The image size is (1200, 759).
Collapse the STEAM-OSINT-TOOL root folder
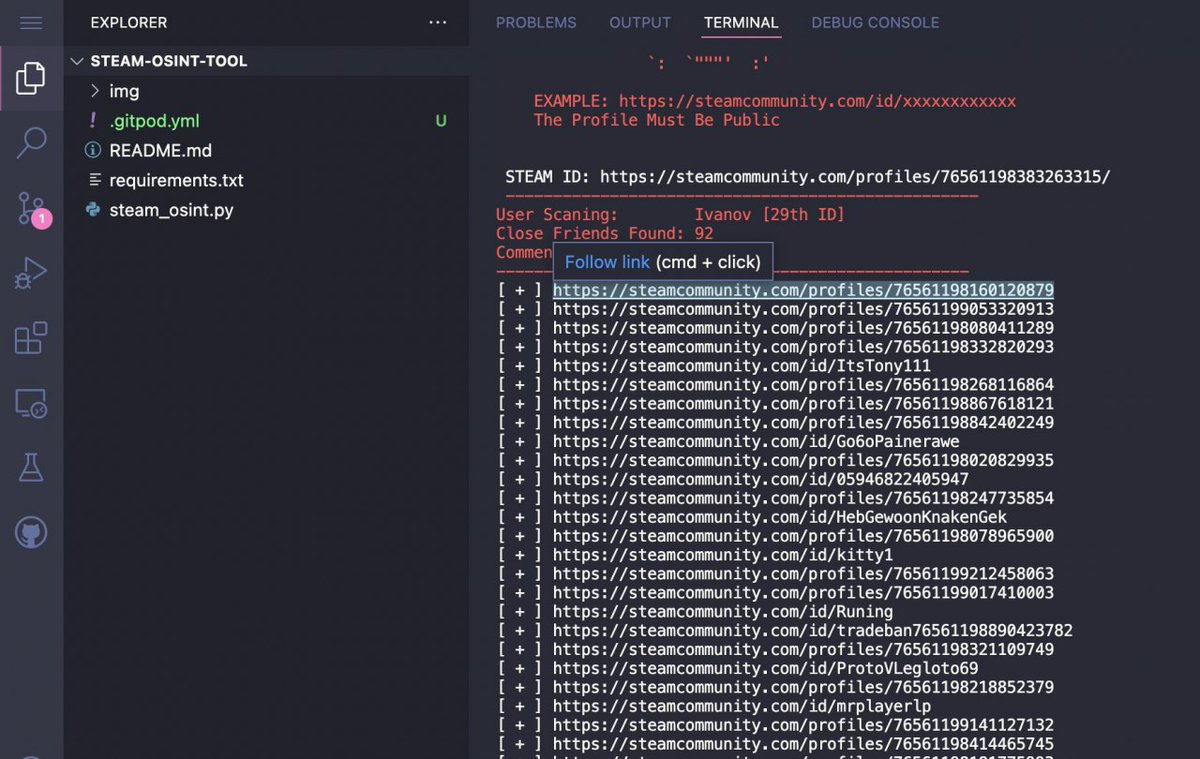coord(77,61)
